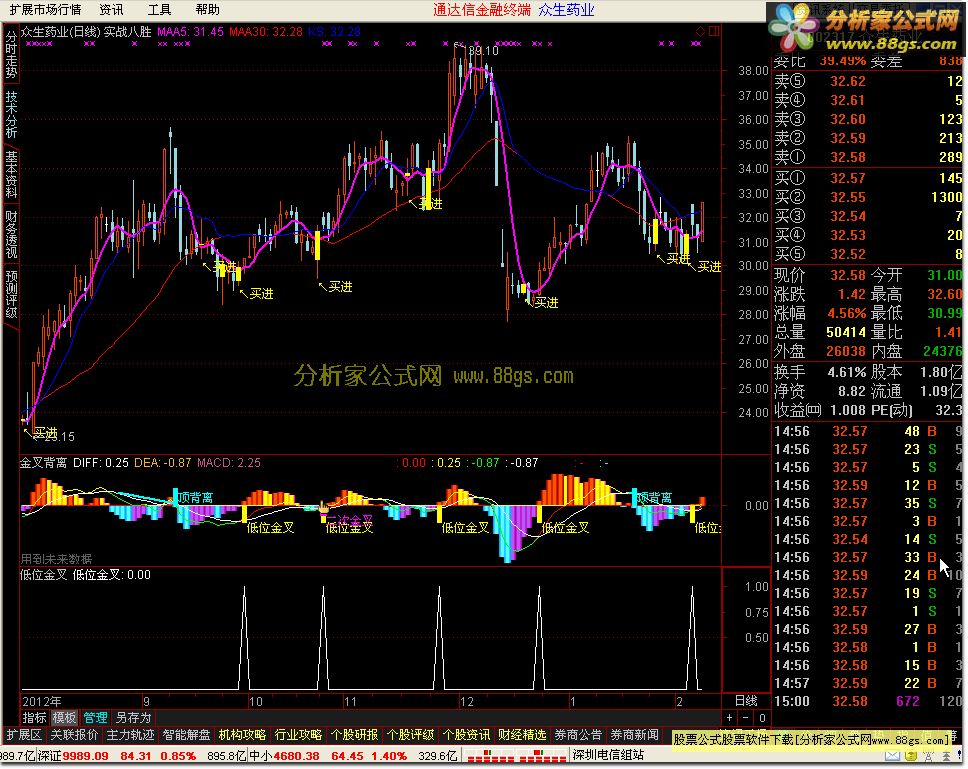Open 个股资讯 link
Image resolution: width=968 pixels, height=769 pixels.
(x=466, y=735)
